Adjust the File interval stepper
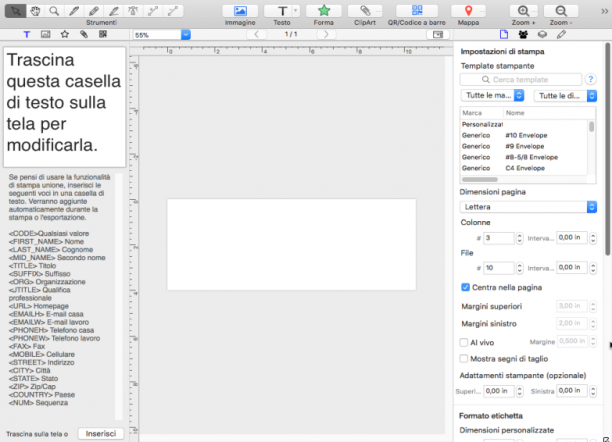 593,268
